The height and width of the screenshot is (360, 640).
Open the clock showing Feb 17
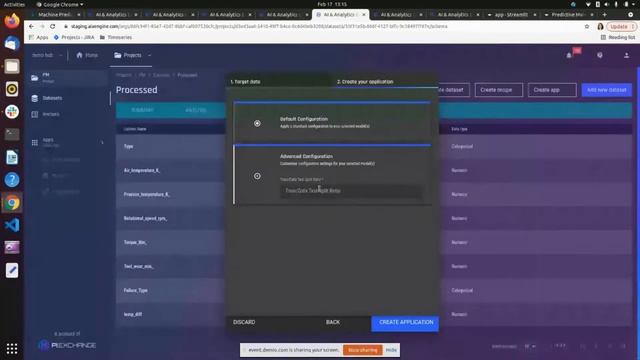pos(332,4)
